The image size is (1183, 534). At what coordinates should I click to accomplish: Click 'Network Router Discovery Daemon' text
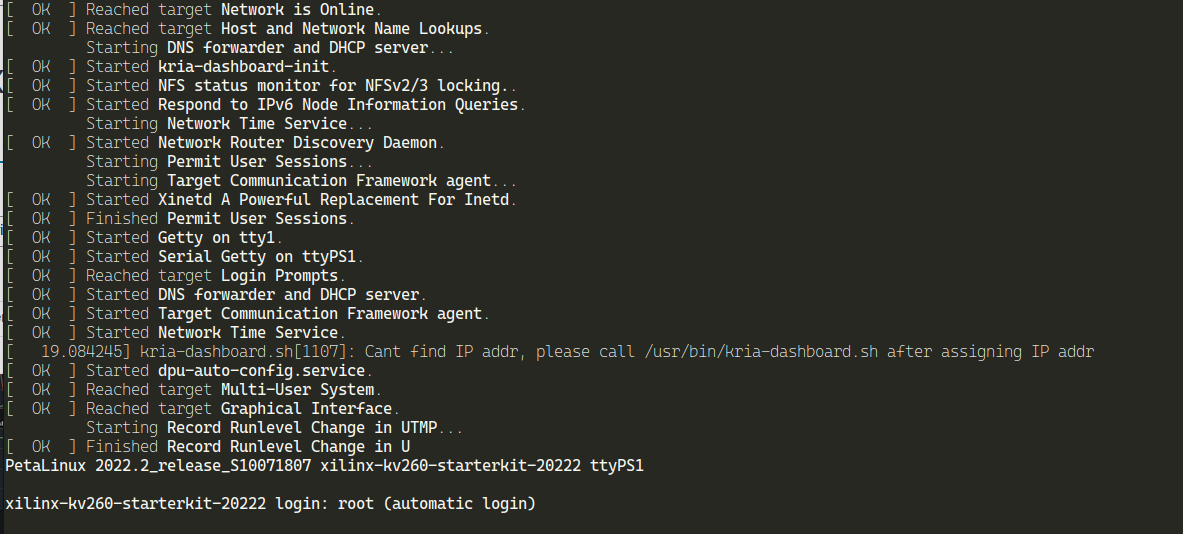(x=297, y=143)
